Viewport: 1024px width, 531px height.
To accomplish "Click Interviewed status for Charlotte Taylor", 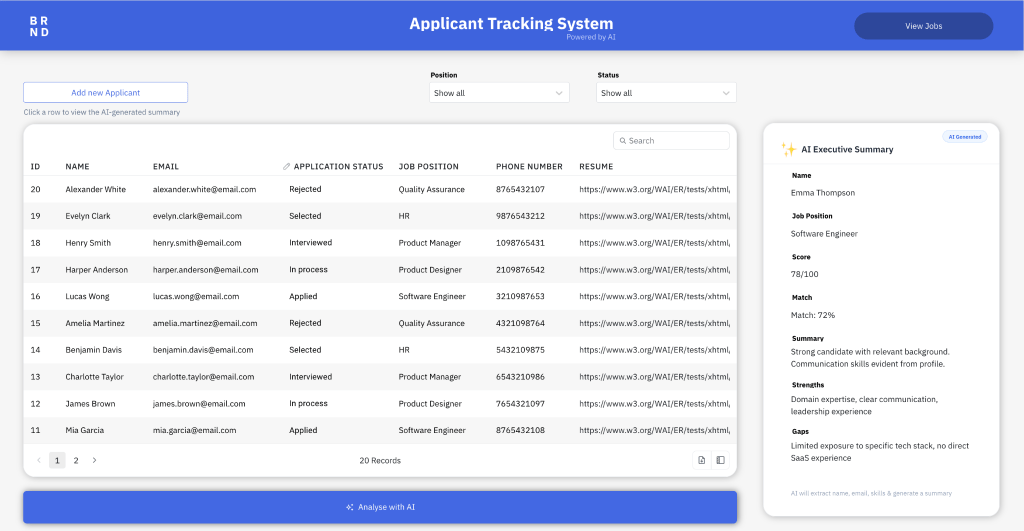I will click(x=310, y=377).
